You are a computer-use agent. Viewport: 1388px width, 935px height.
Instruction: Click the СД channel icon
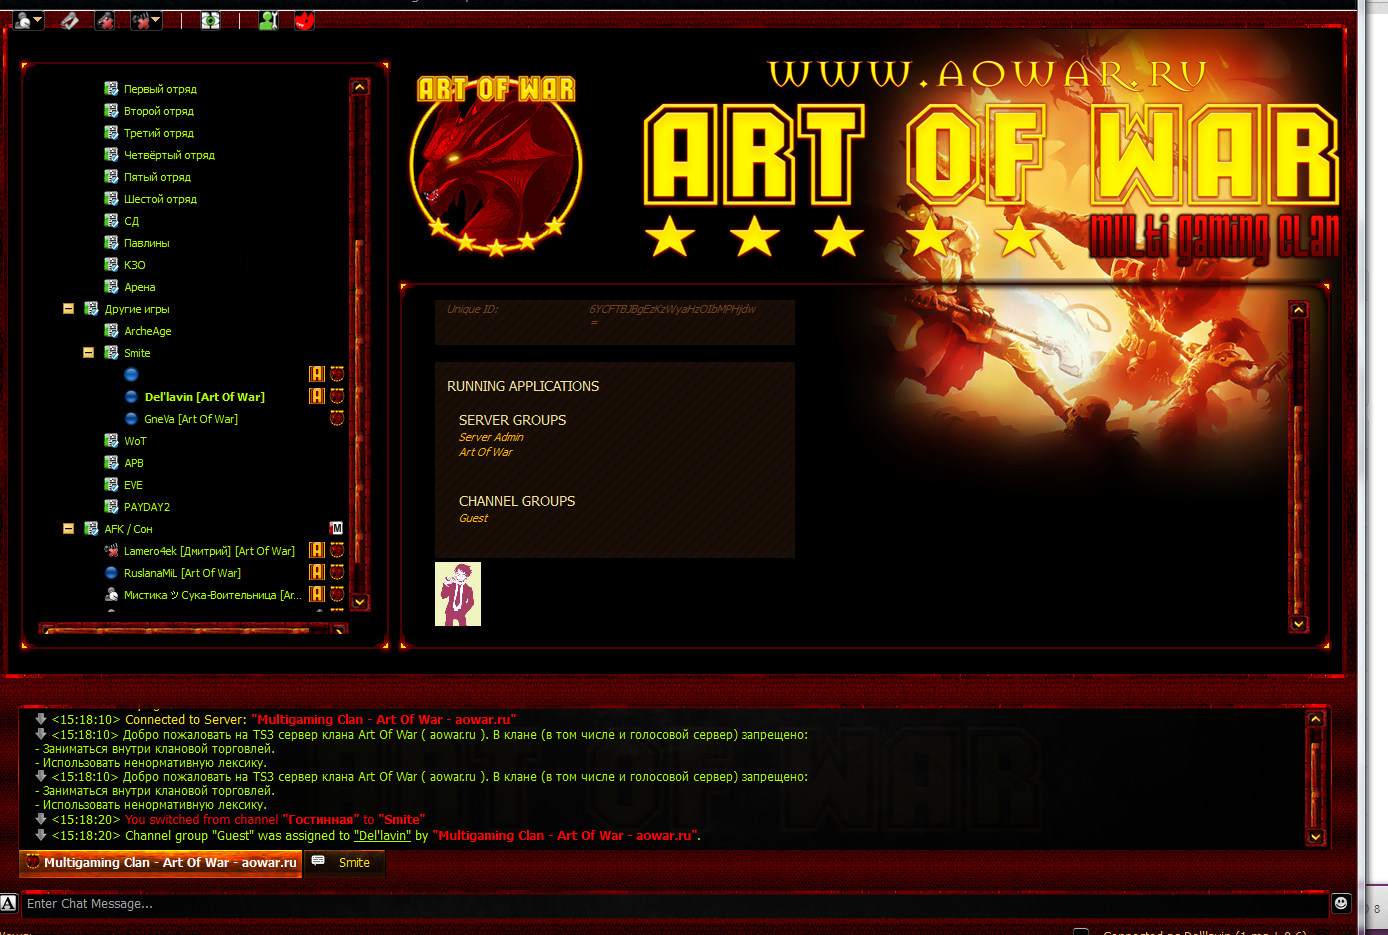point(111,220)
